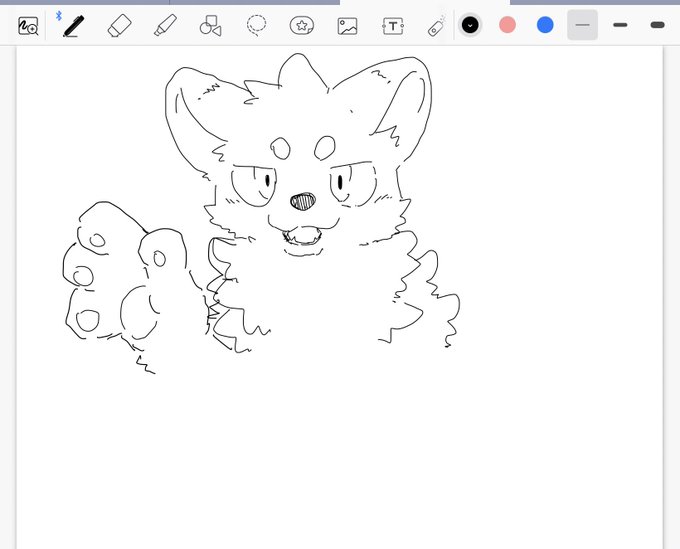The width and height of the screenshot is (680, 549).
Task: Open the black color swatch options
Action: [x=470, y=25]
